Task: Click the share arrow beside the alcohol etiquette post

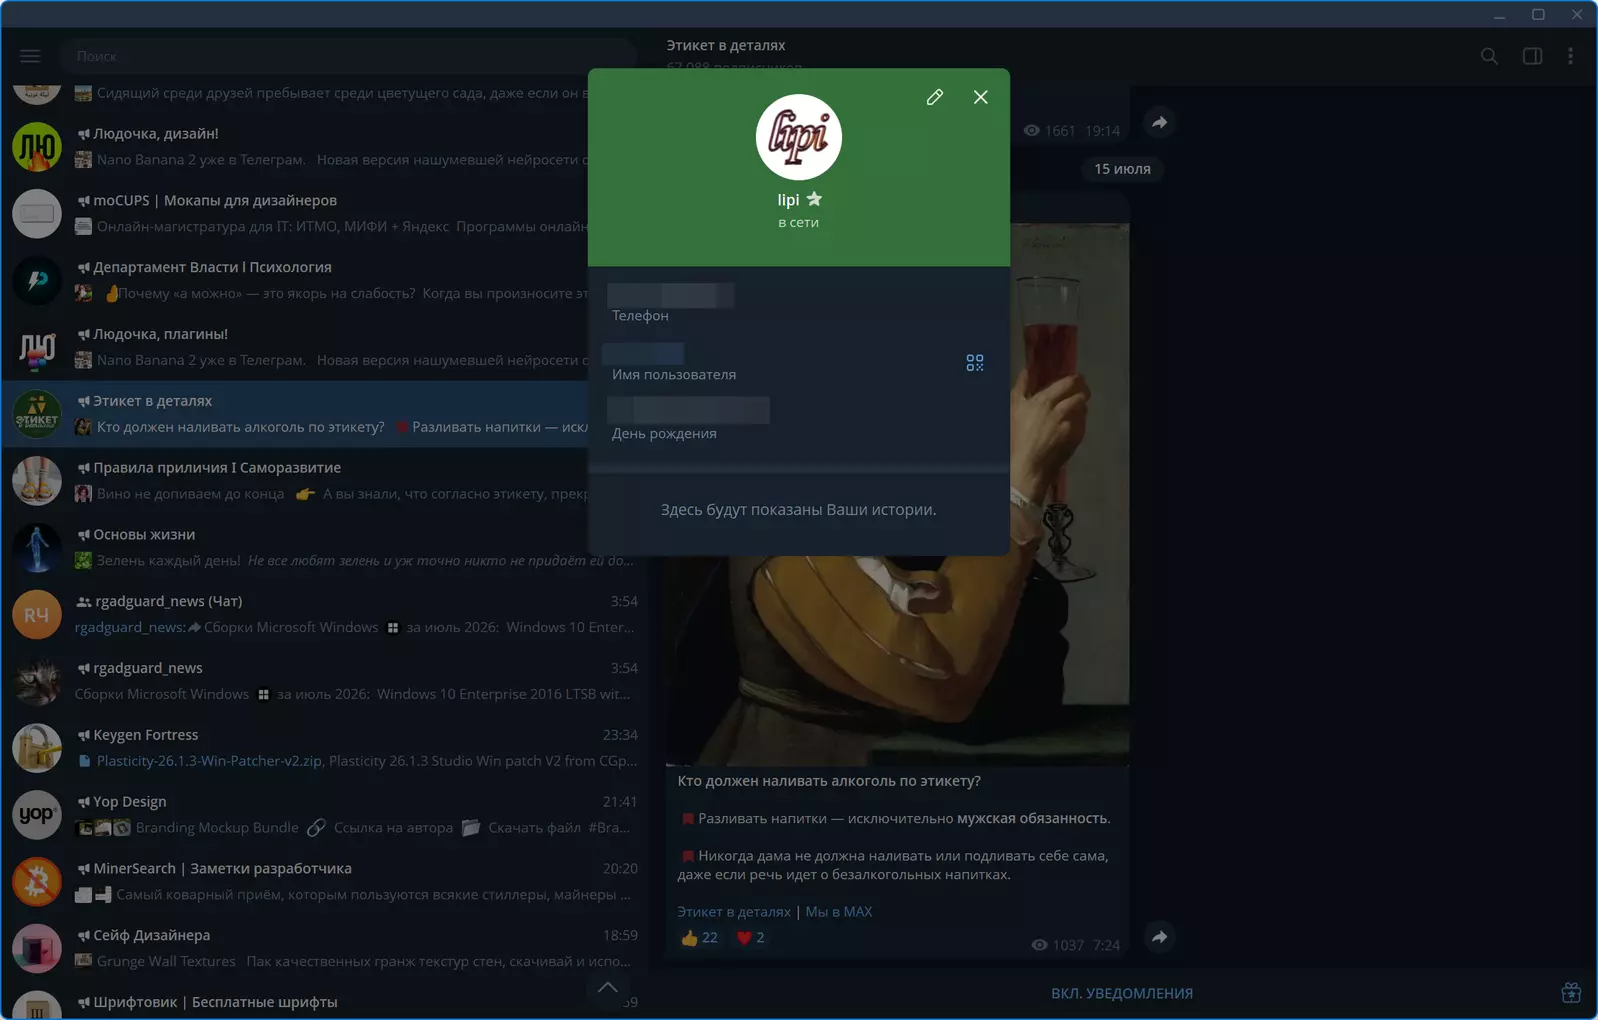Action: (1159, 937)
